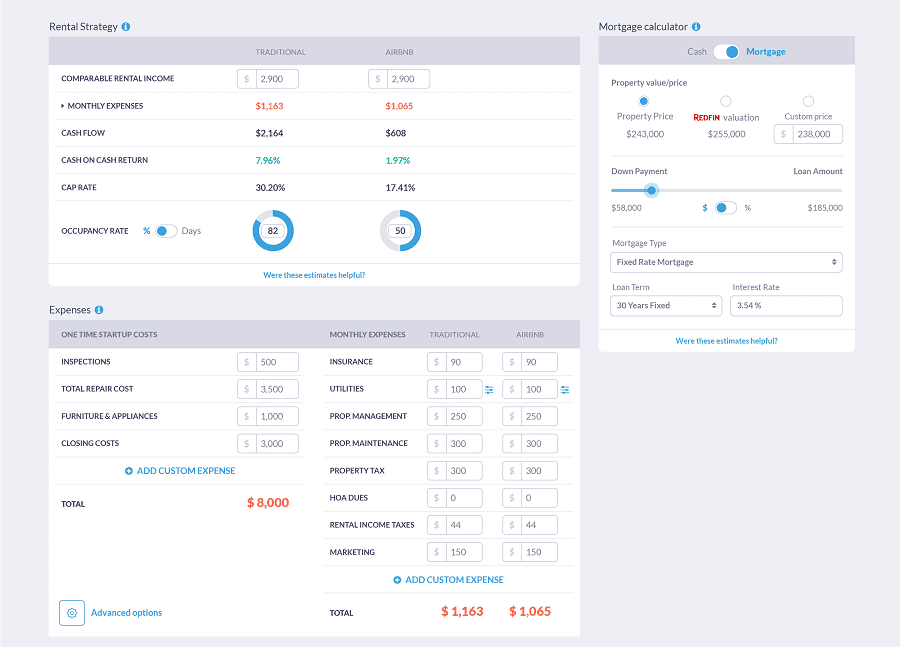Open Advanced options for expenses
Image resolution: width=900 pixels, height=647 pixels.
point(126,612)
